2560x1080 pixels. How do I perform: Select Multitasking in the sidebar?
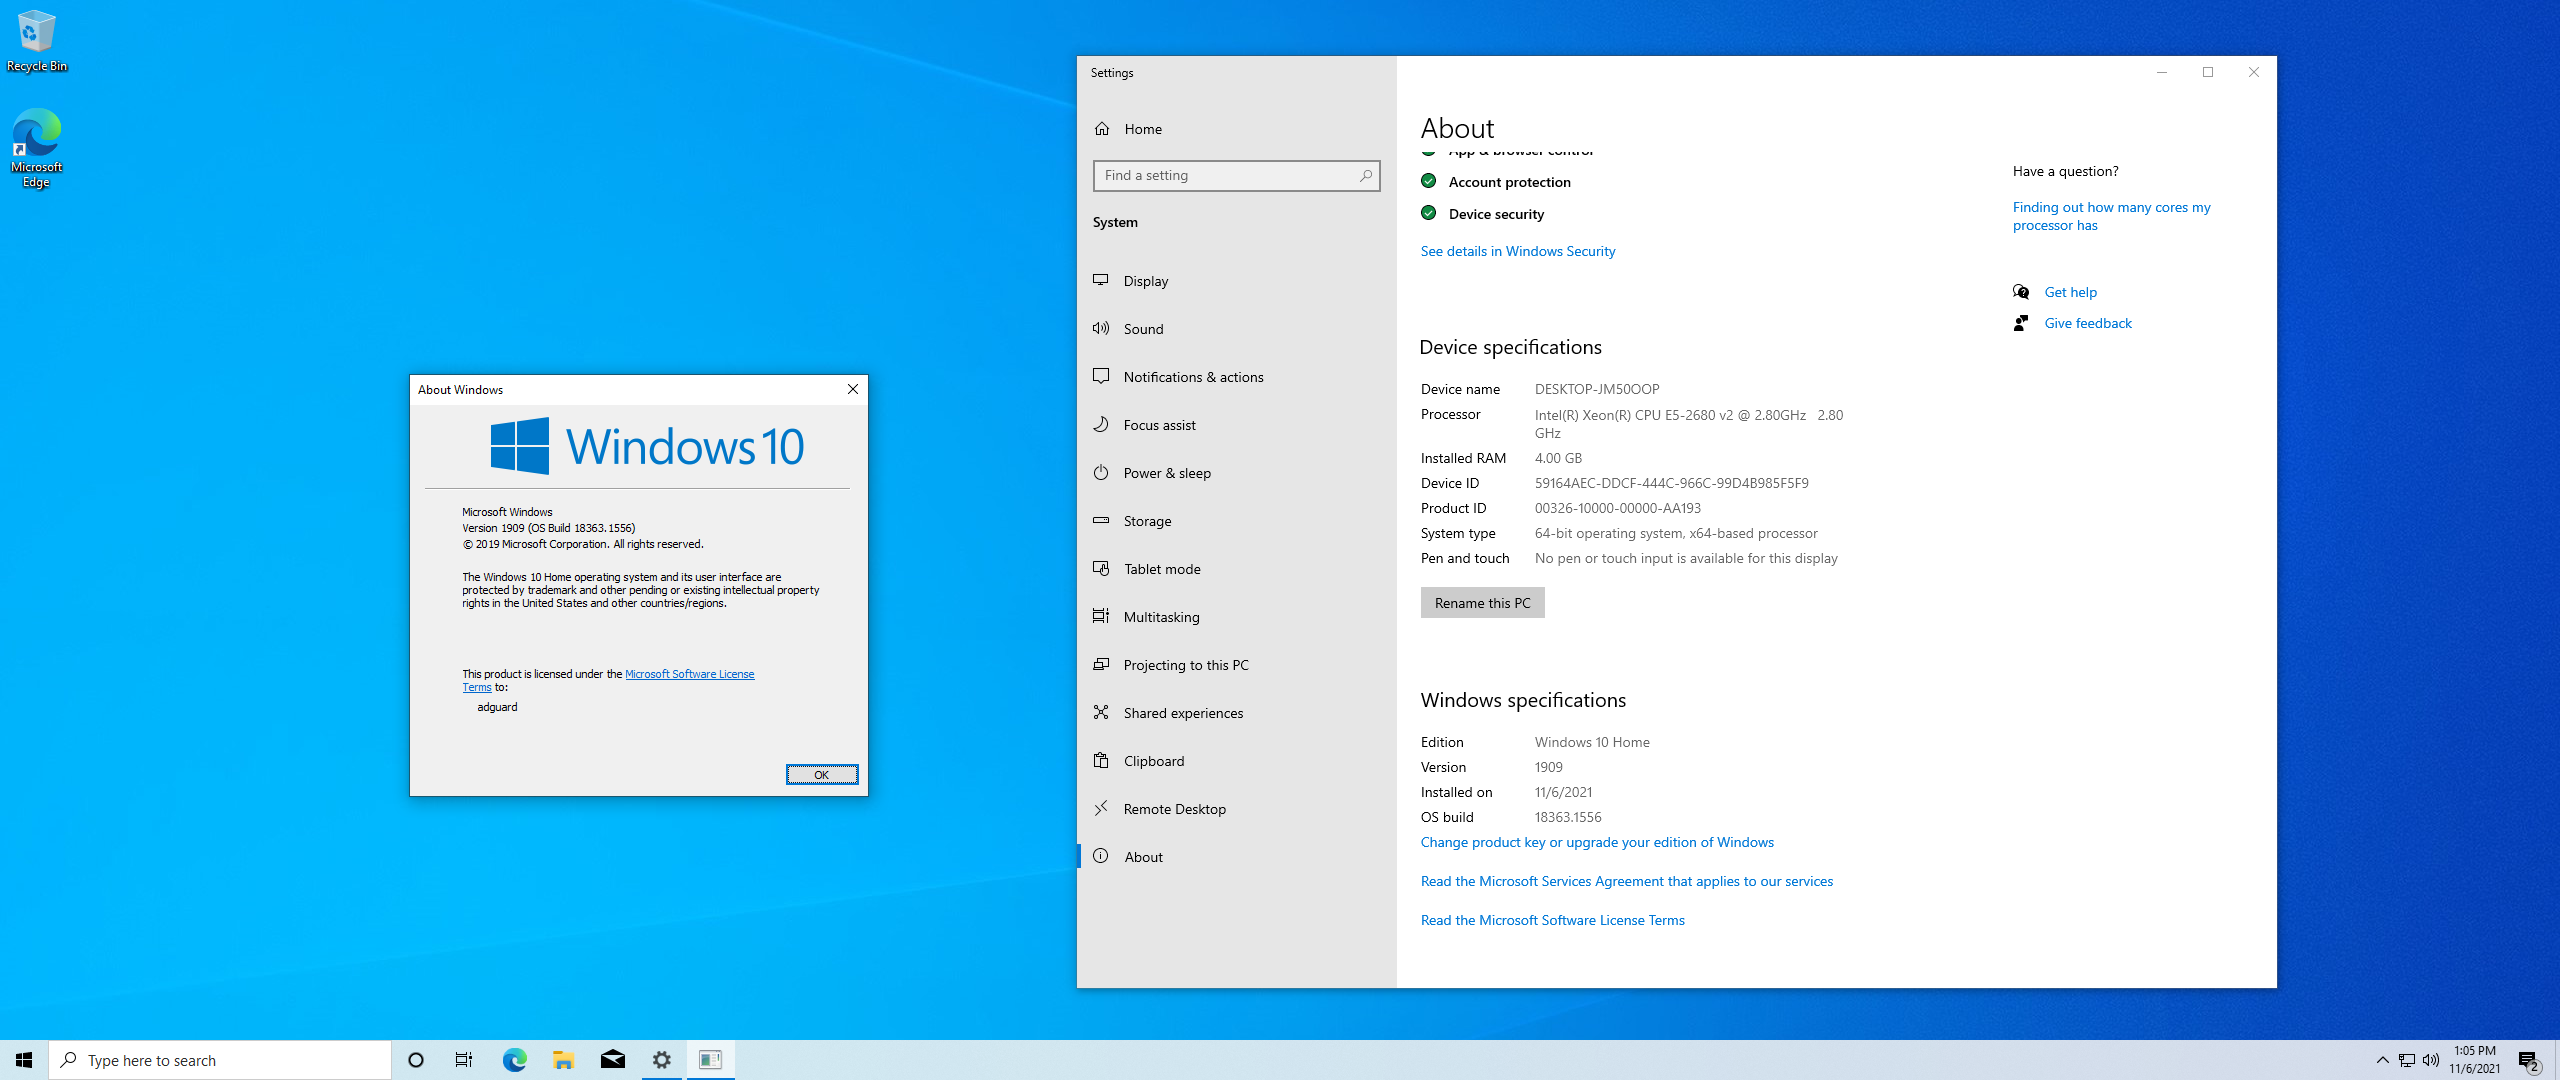[1236, 617]
